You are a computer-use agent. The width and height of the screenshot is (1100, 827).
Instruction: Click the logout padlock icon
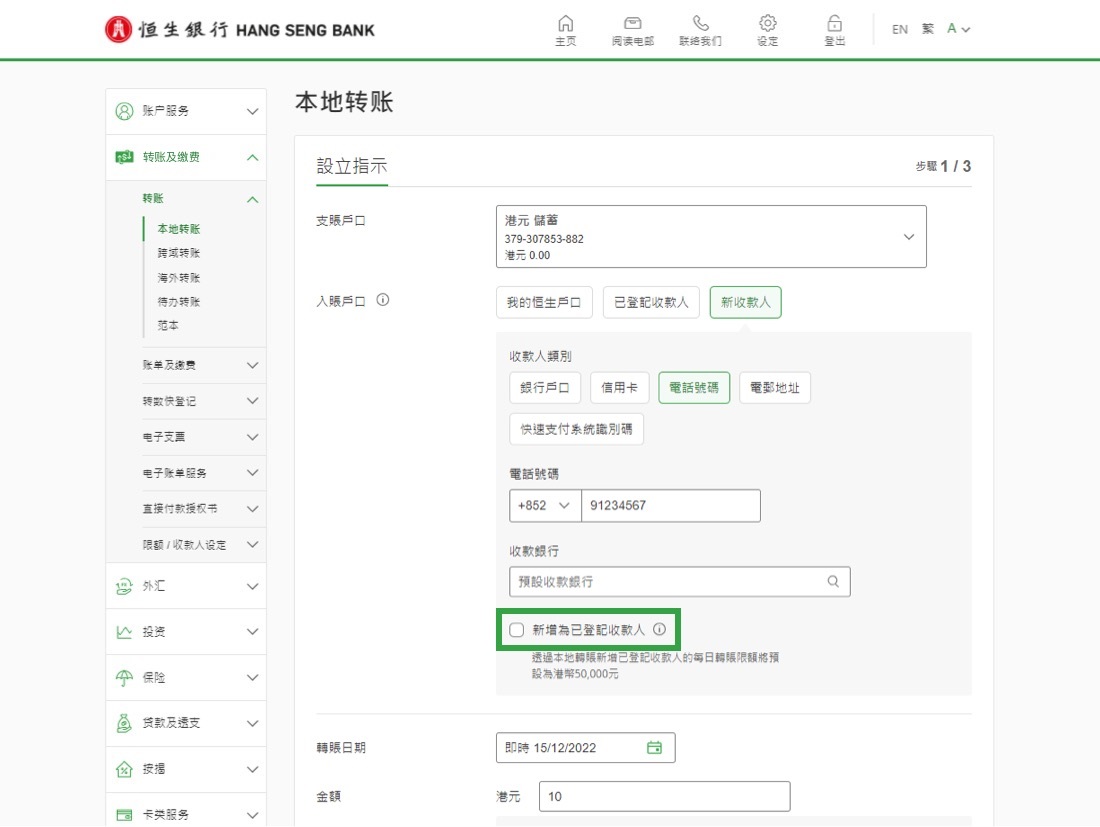(x=834, y=24)
